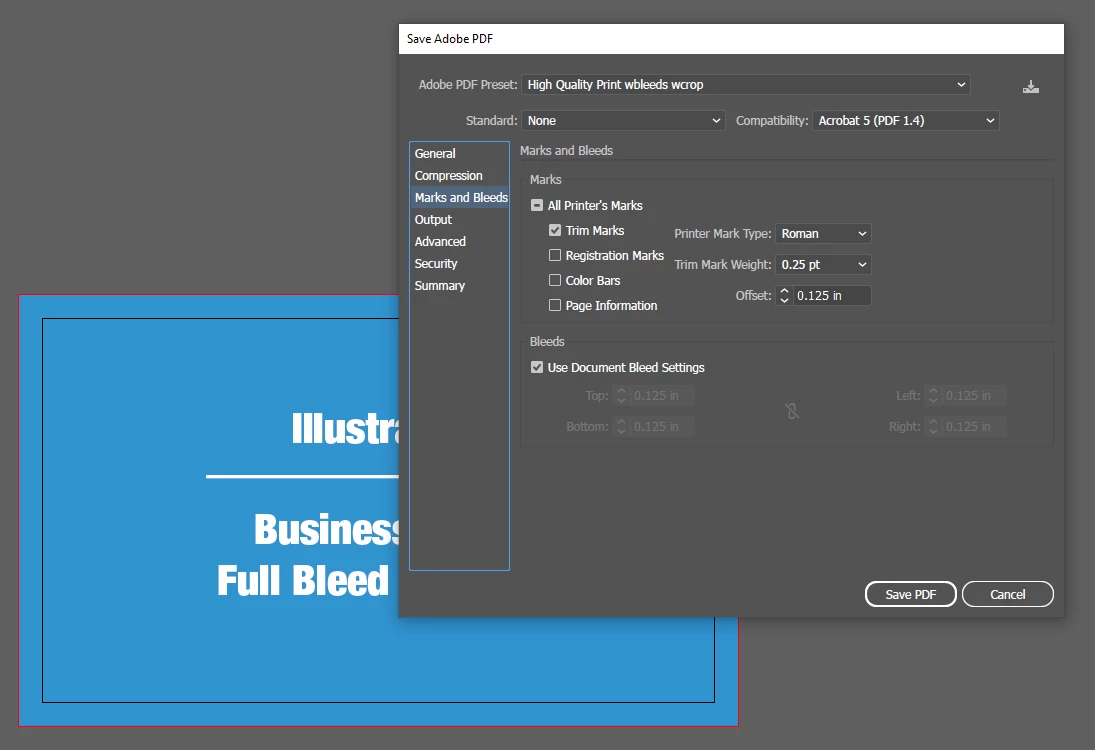Uncheck the Trim Marks checkbox
The width and height of the screenshot is (1095, 750).
click(x=555, y=230)
